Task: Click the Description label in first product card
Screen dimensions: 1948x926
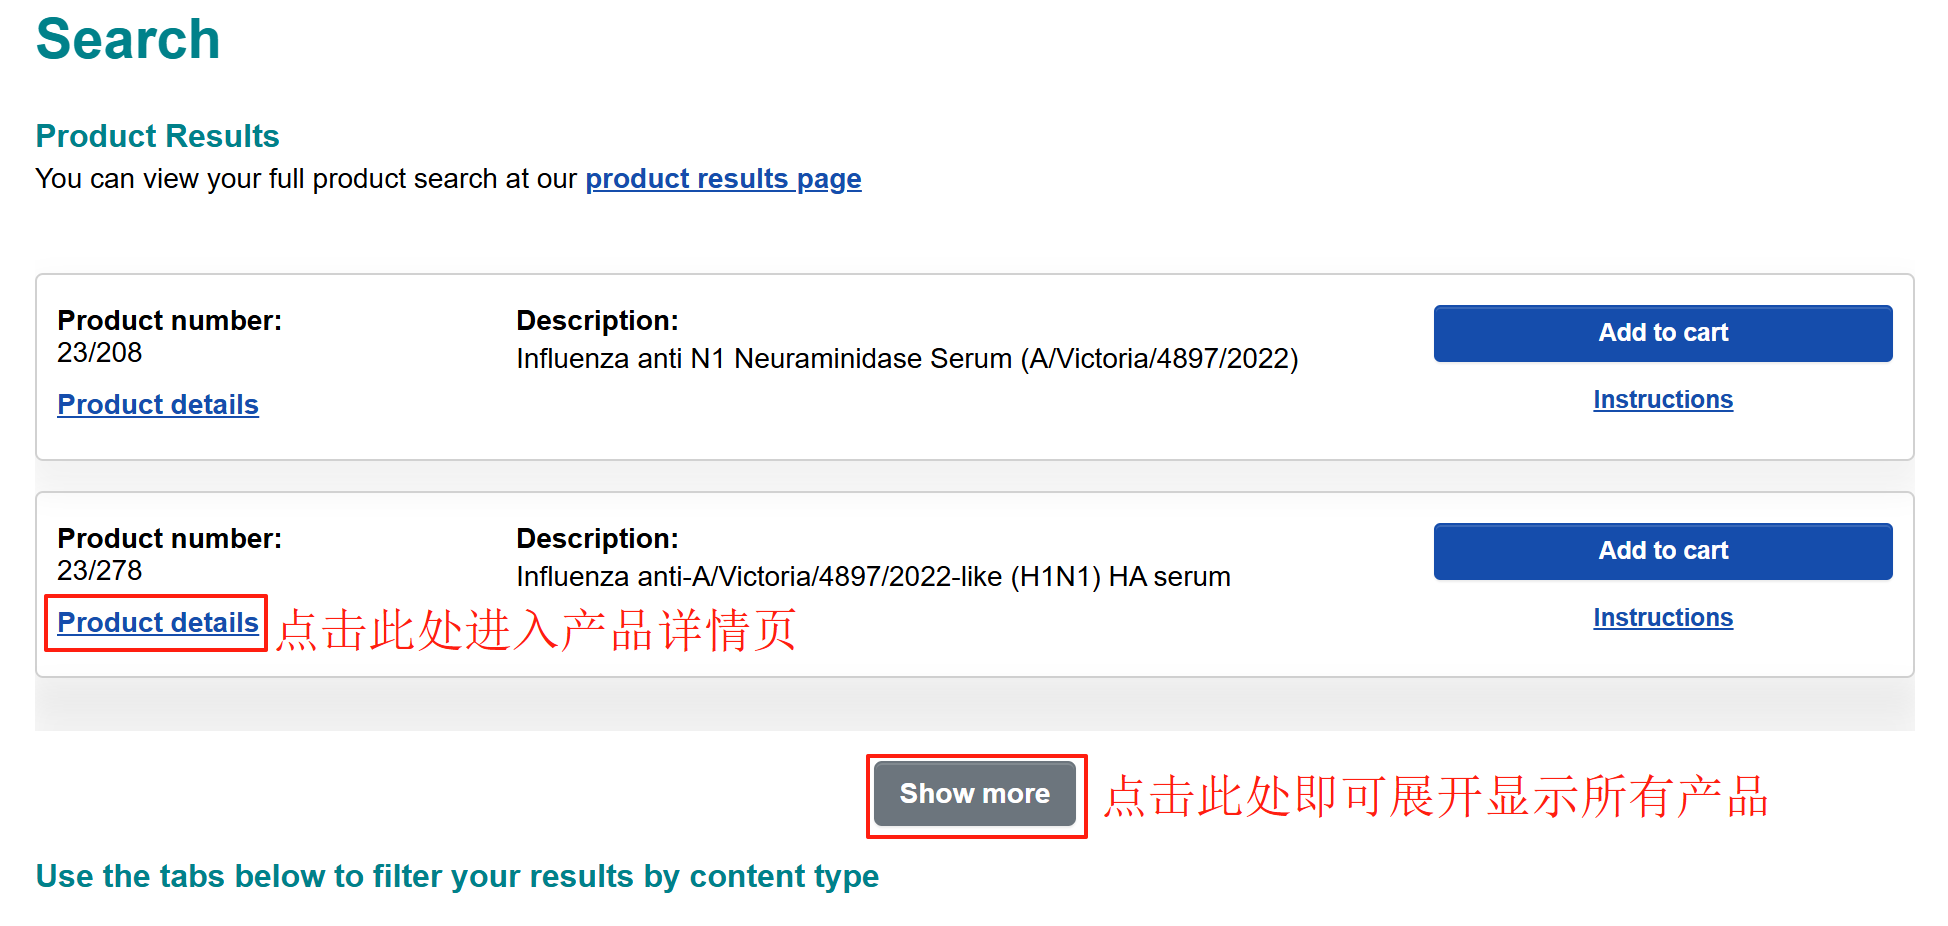Action: pos(597,321)
